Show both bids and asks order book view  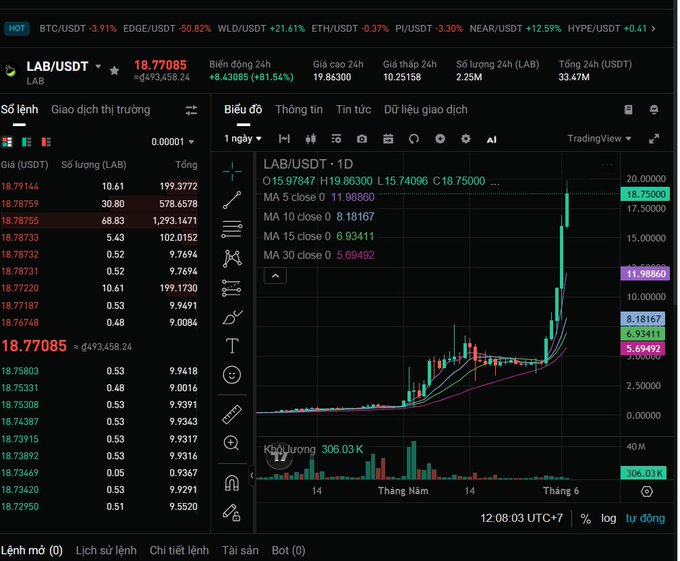pos(7,142)
